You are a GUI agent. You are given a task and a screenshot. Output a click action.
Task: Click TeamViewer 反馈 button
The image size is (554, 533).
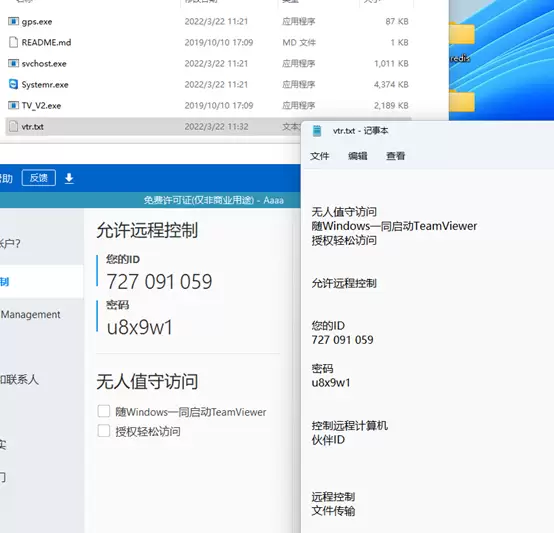39,178
